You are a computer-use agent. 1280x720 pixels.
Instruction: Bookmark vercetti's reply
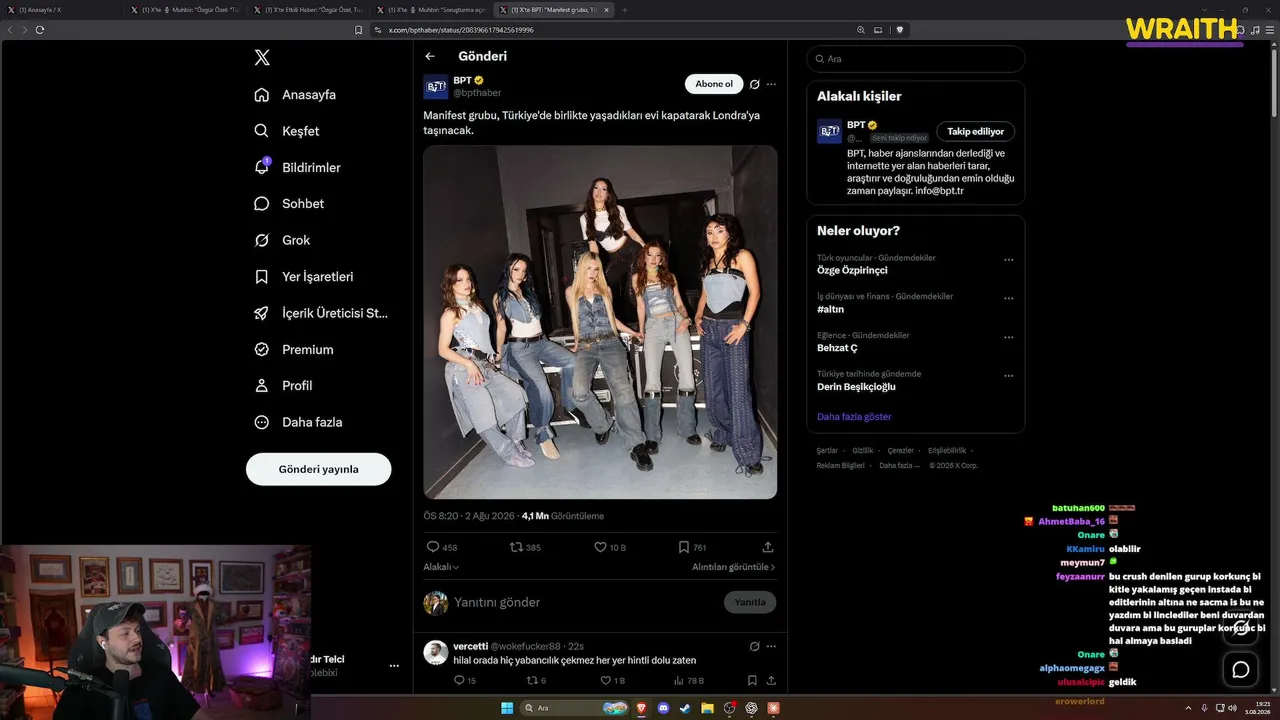click(752, 680)
